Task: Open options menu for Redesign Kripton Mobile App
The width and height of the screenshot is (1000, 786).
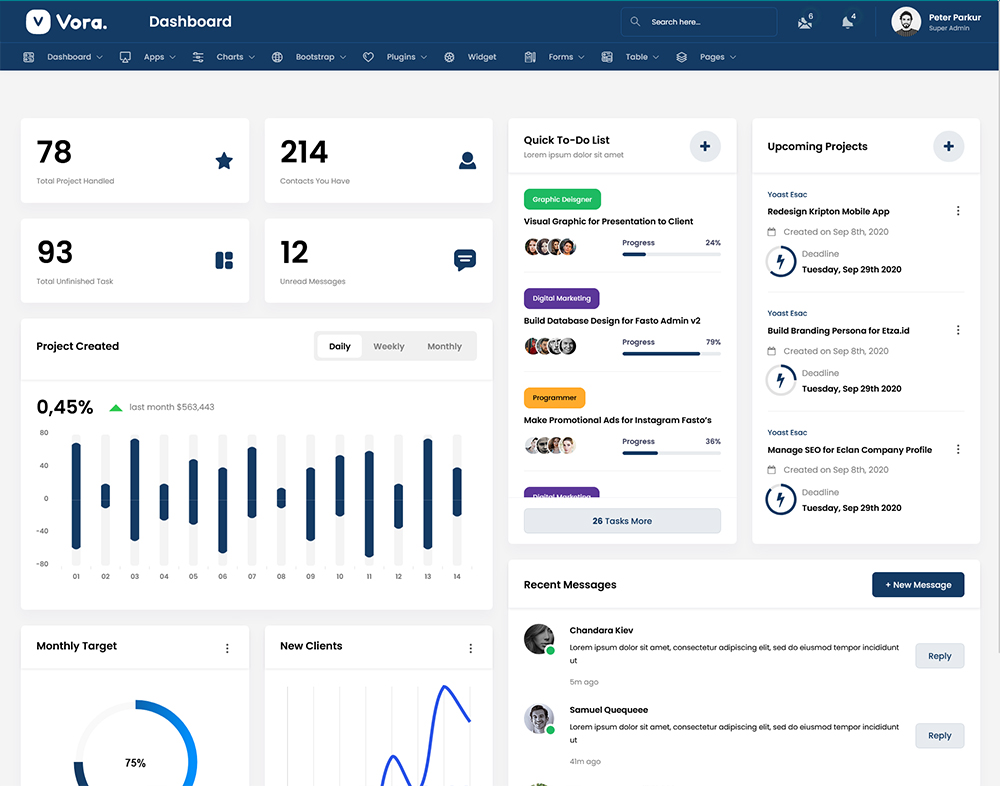Action: coord(958,211)
